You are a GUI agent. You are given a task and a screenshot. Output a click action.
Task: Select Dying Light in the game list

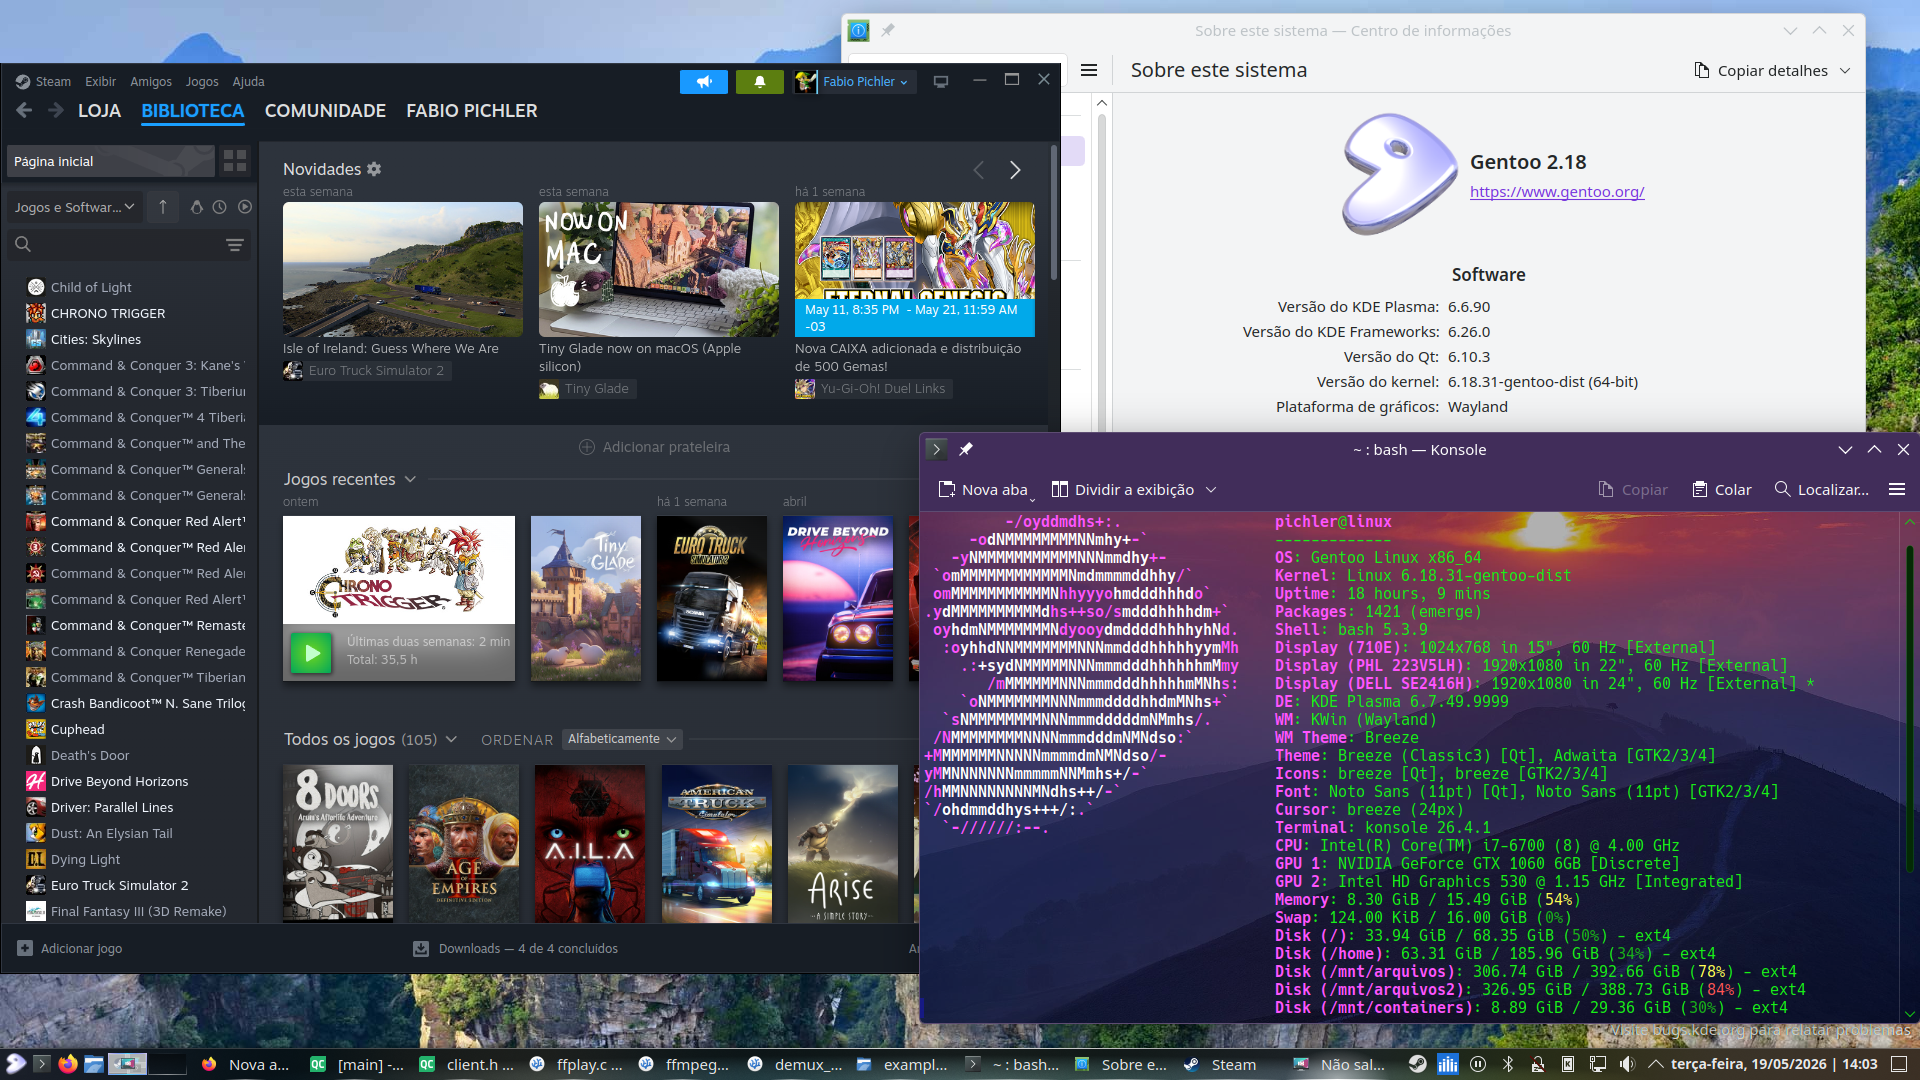pos(85,860)
